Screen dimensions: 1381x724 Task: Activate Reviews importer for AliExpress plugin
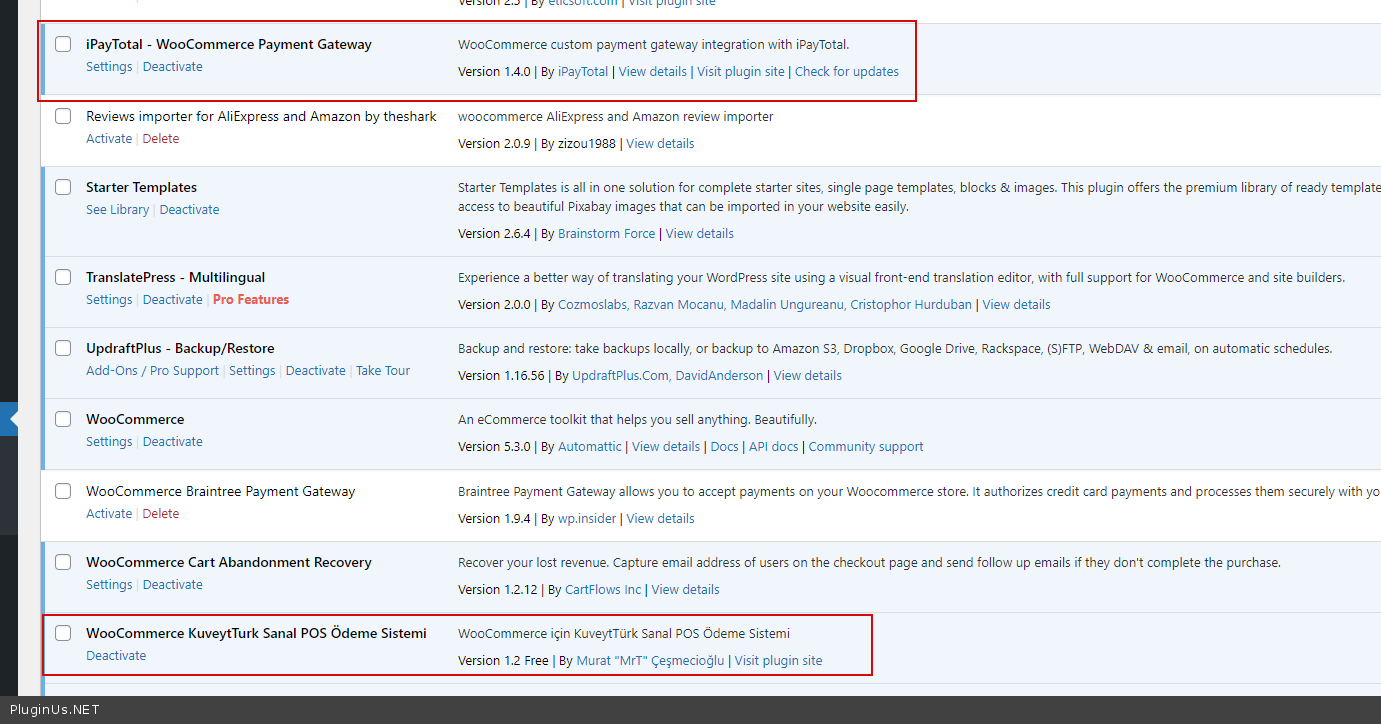pyautogui.click(x=109, y=139)
